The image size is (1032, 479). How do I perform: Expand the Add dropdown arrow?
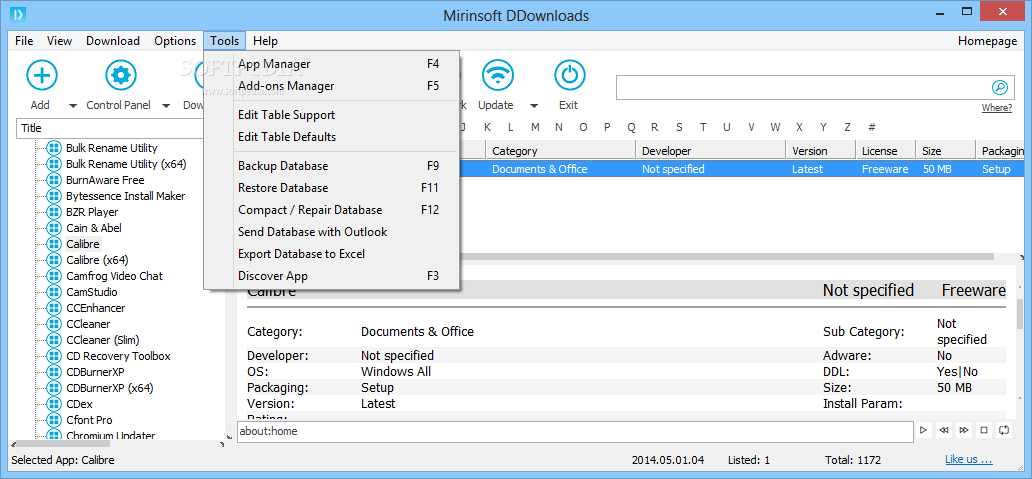click(x=72, y=105)
